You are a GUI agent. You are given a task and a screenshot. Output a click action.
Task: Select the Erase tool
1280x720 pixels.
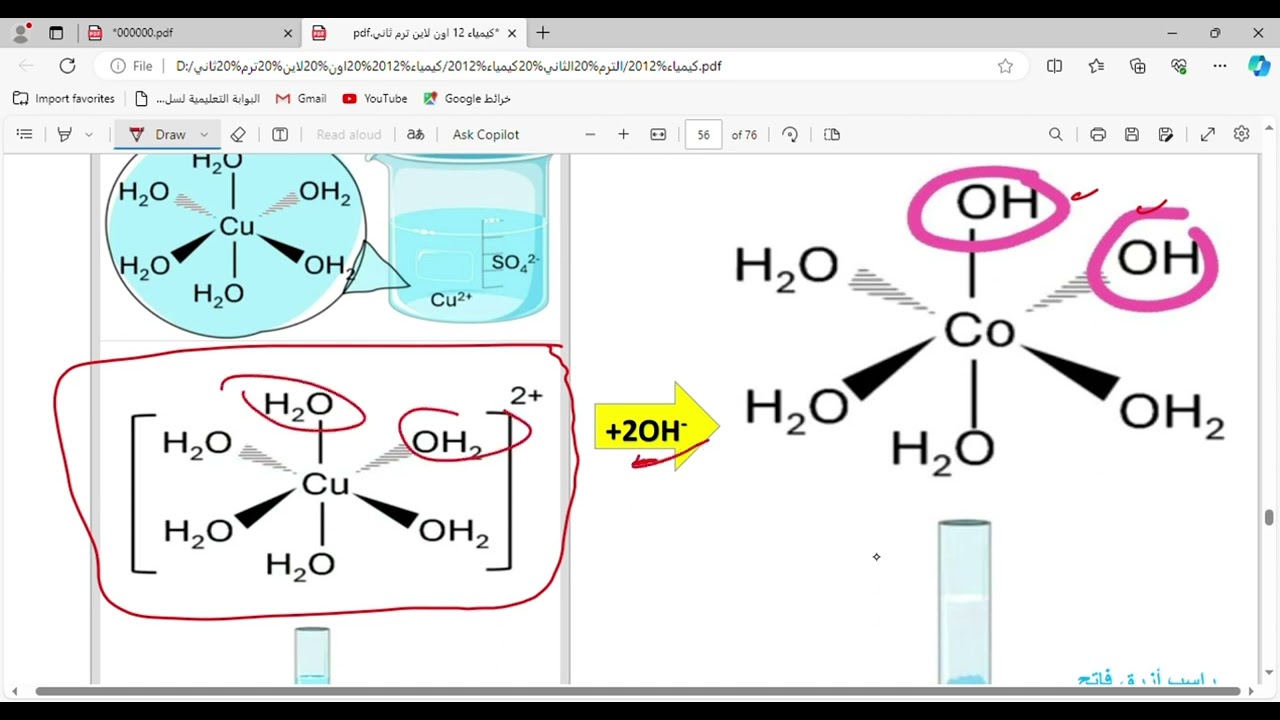click(238, 134)
